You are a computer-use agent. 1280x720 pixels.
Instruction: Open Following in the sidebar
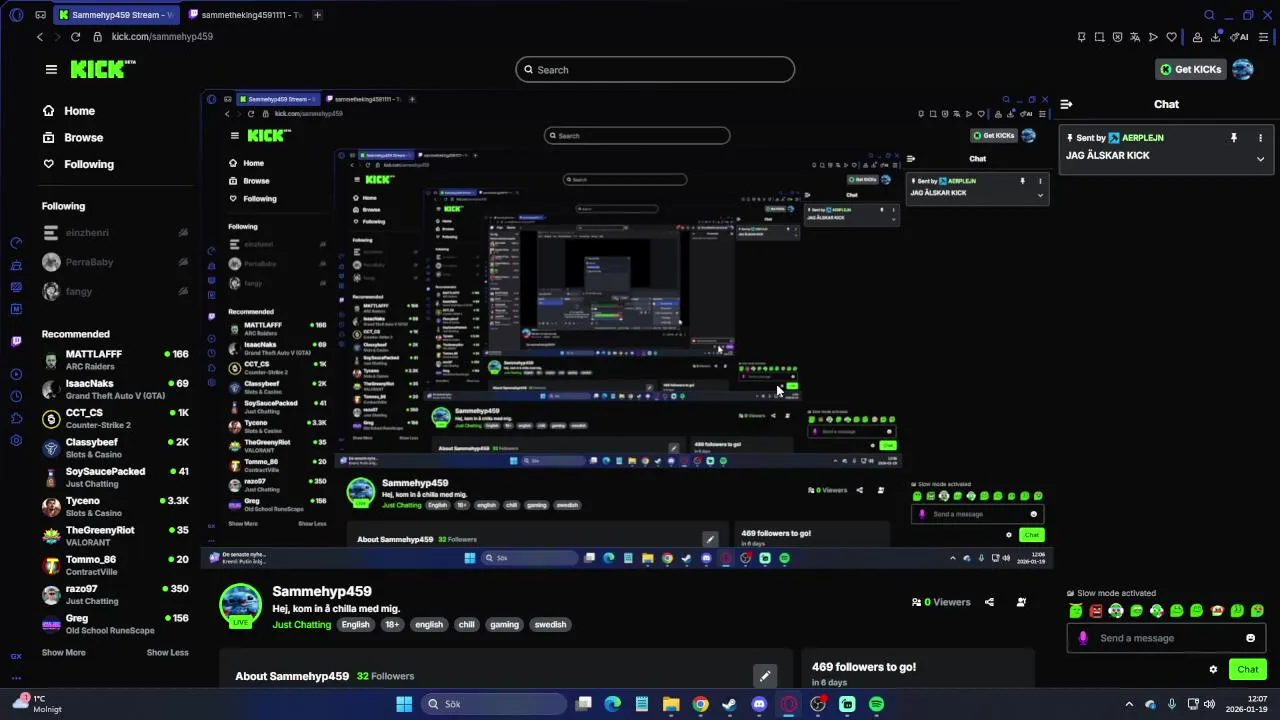click(78, 164)
